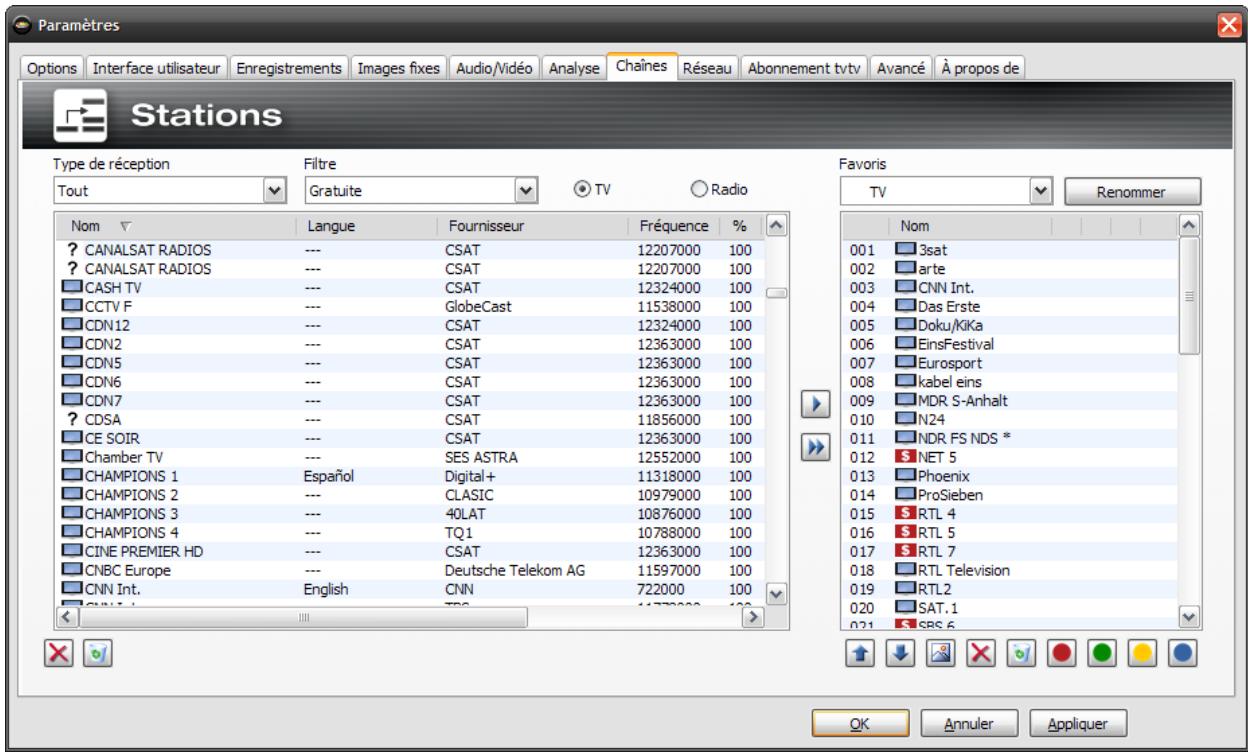Screen dimensions: 1248x753
Task: Select the Radio radio button
Action: [x=700, y=189]
